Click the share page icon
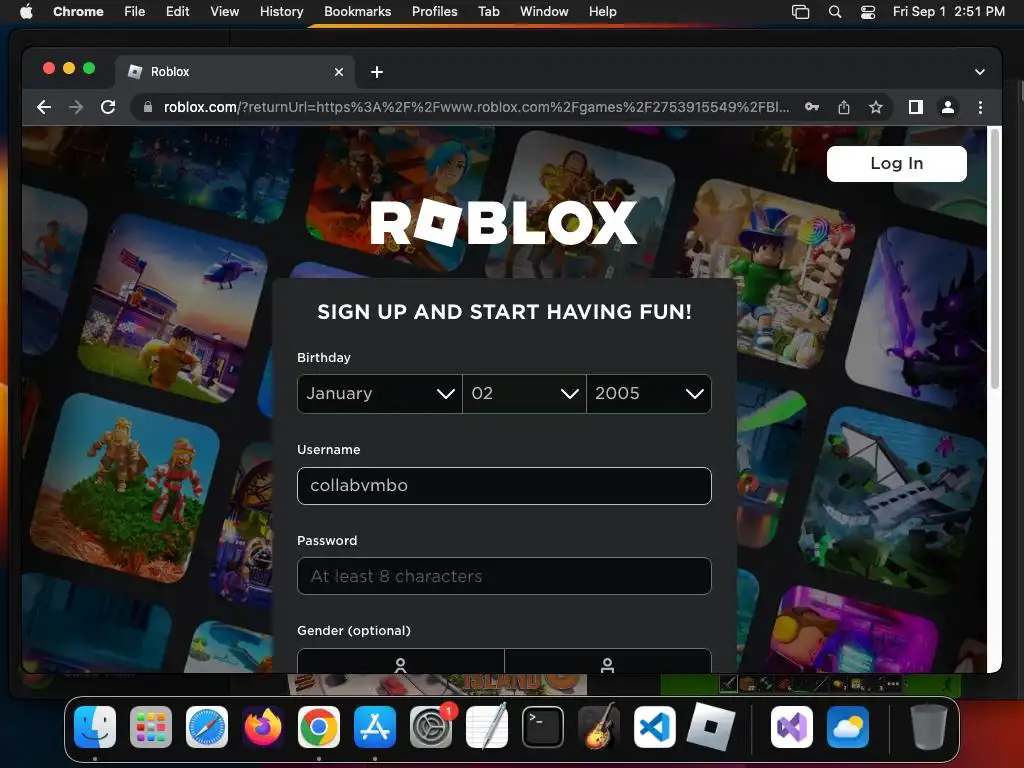This screenshot has width=1024, height=768. coord(844,107)
